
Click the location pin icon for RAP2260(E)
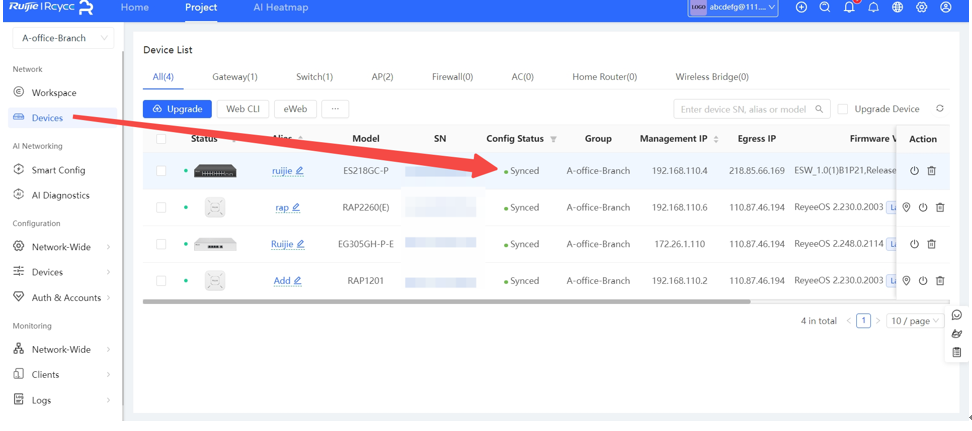[x=906, y=208]
